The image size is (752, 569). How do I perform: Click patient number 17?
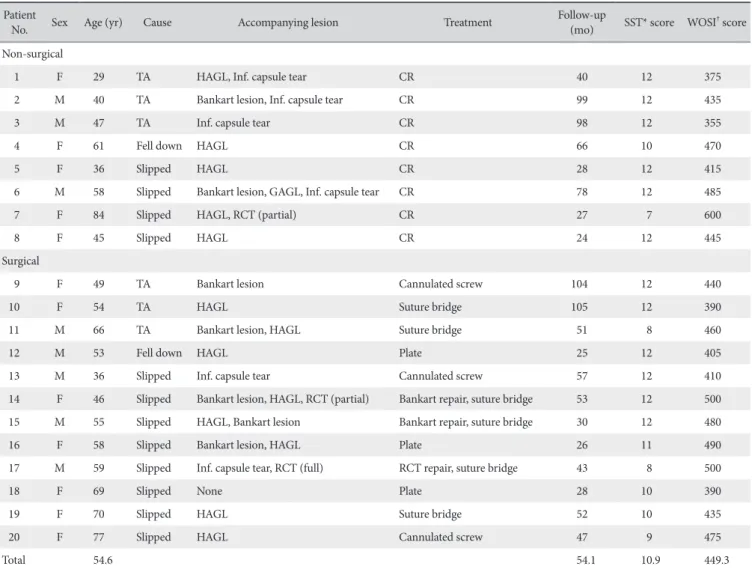coord(14,468)
